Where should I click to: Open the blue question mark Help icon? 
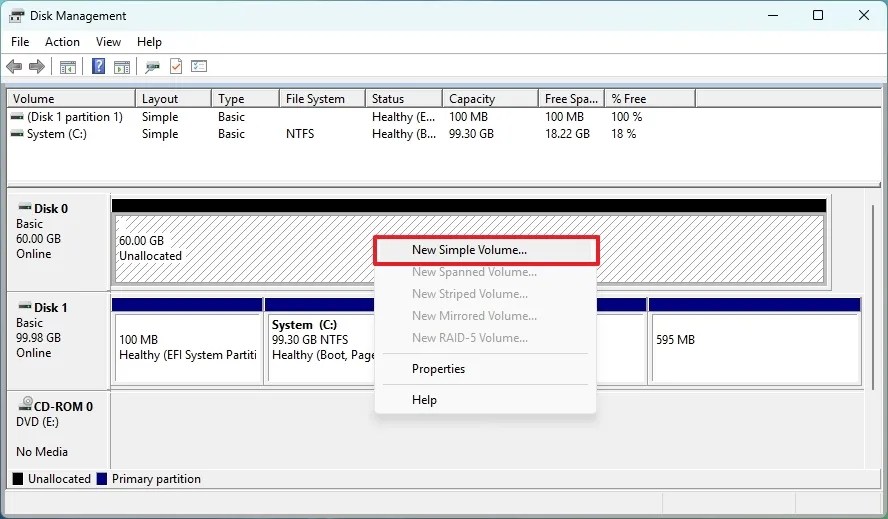[x=99, y=66]
